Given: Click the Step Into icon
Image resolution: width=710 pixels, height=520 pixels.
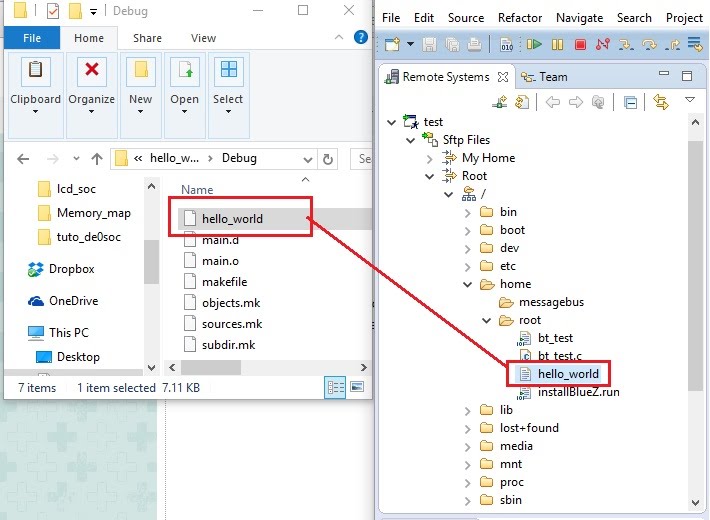Looking at the screenshot, I should tap(626, 44).
